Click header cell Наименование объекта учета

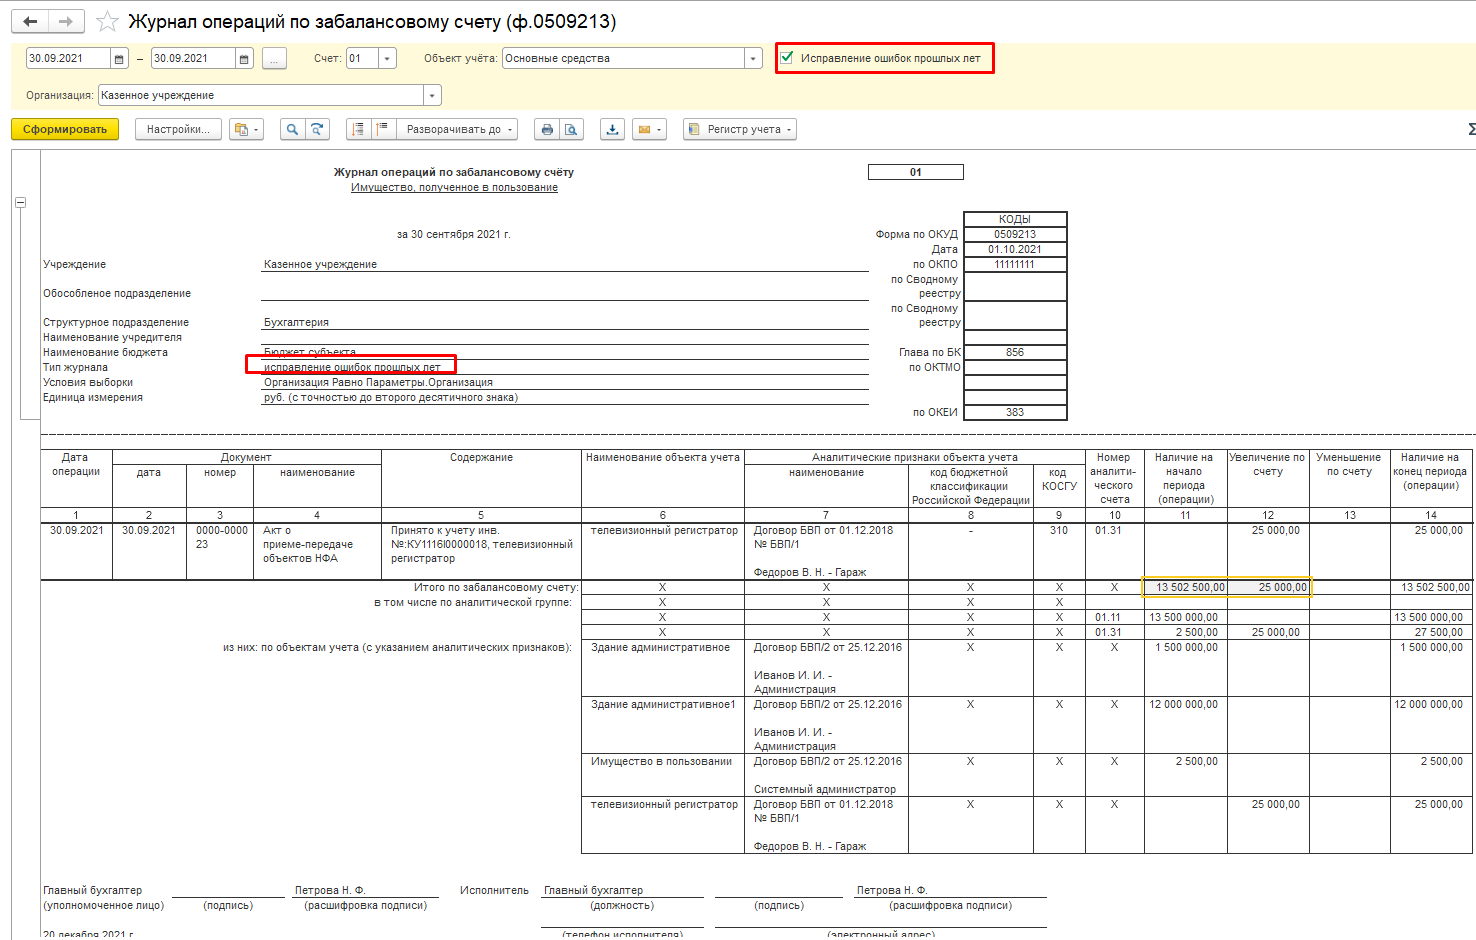pyautogui.click(x=663, y=479)
